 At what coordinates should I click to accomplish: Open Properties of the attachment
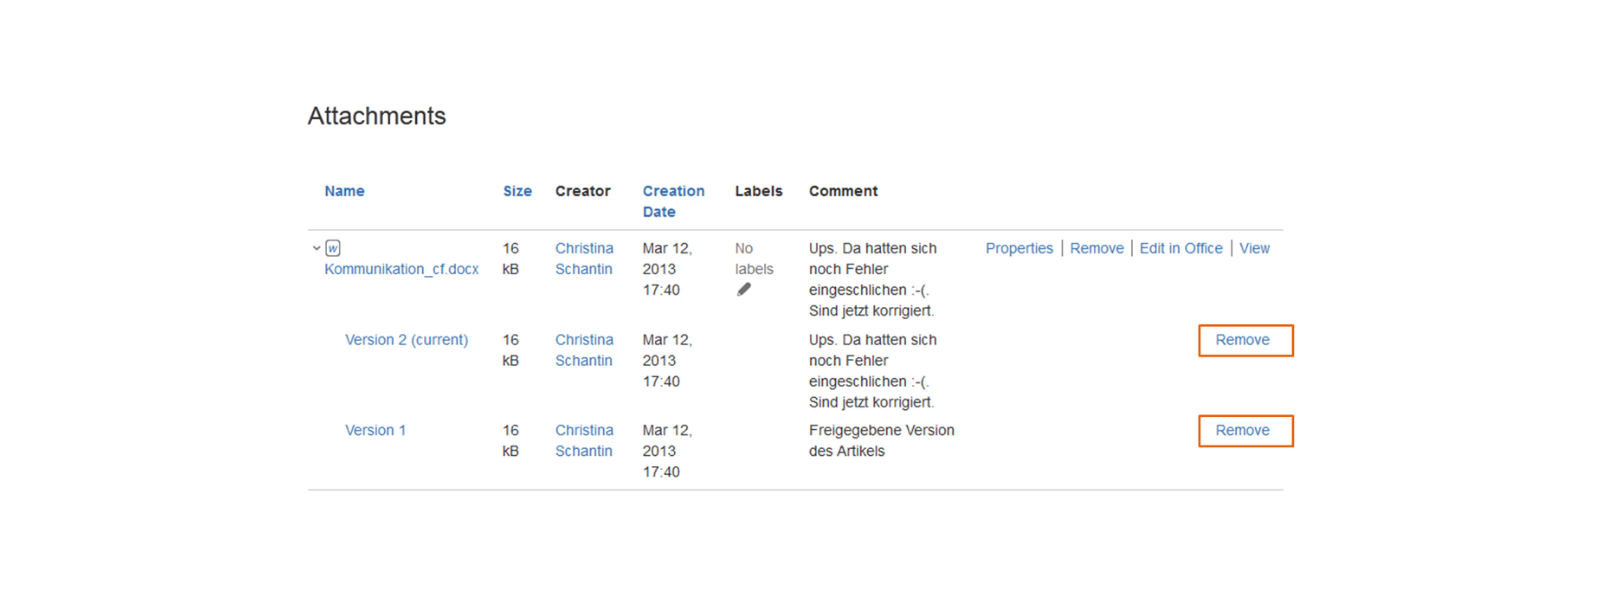pos(1019,248)
